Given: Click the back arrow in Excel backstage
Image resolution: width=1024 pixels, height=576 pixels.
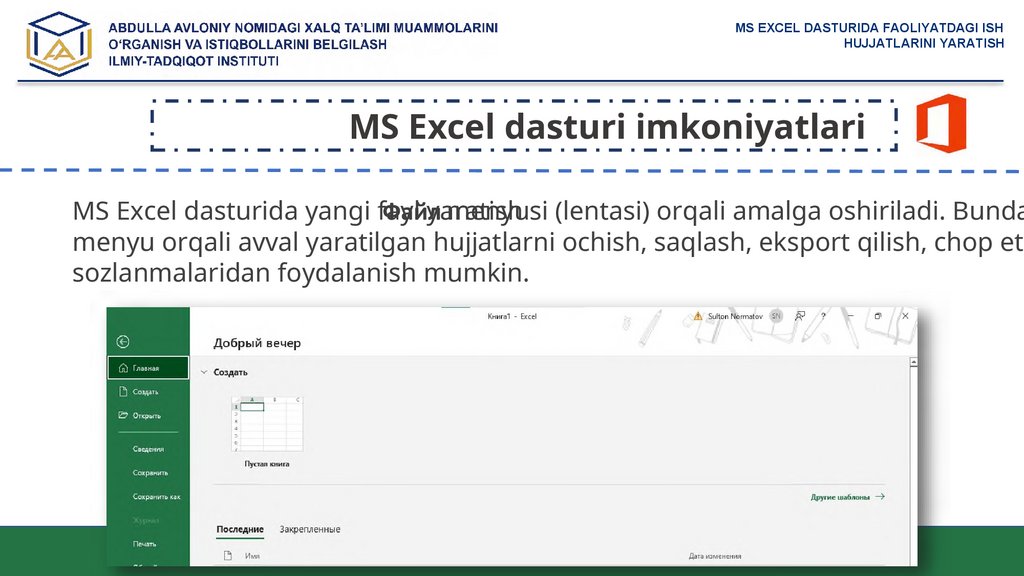Looking at the screenshot, I should tap(123, 342).
